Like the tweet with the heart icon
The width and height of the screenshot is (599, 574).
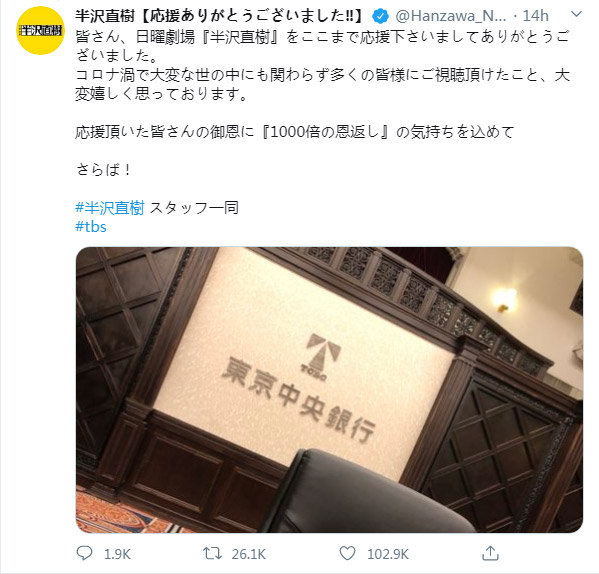347,553
